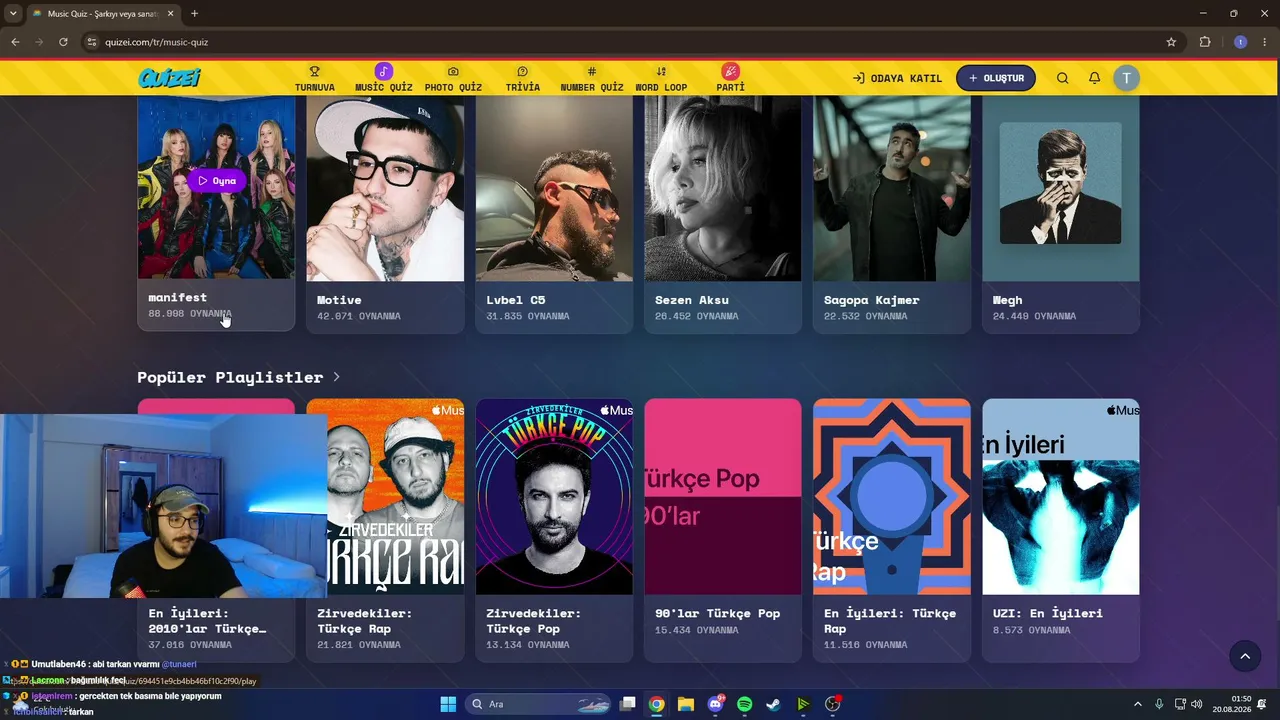
Task: Open the notifications bell
Action: [1094, 78]
